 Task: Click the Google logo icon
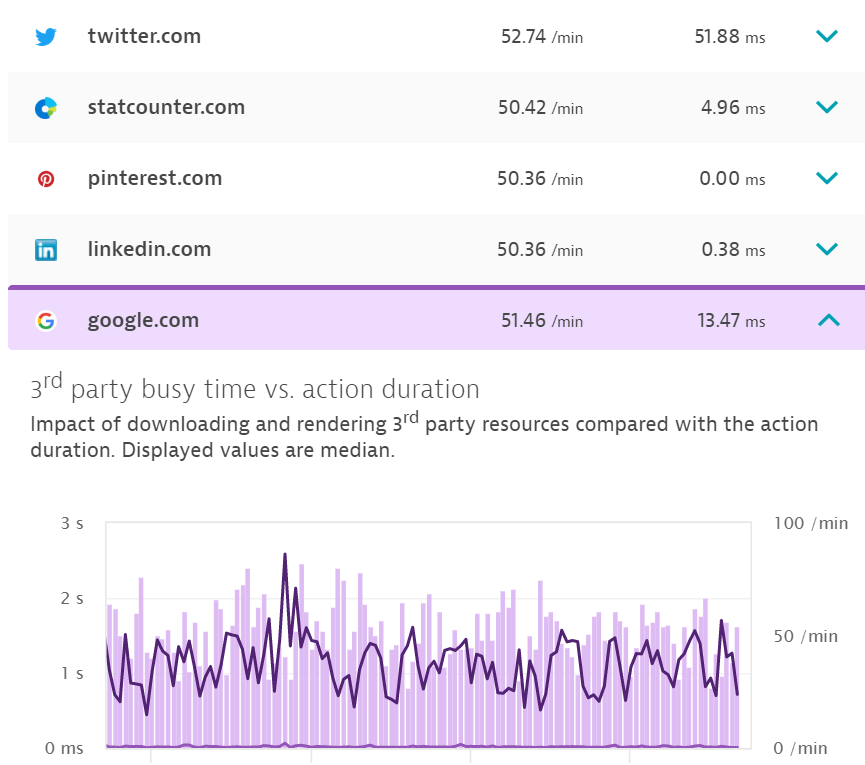46,321
